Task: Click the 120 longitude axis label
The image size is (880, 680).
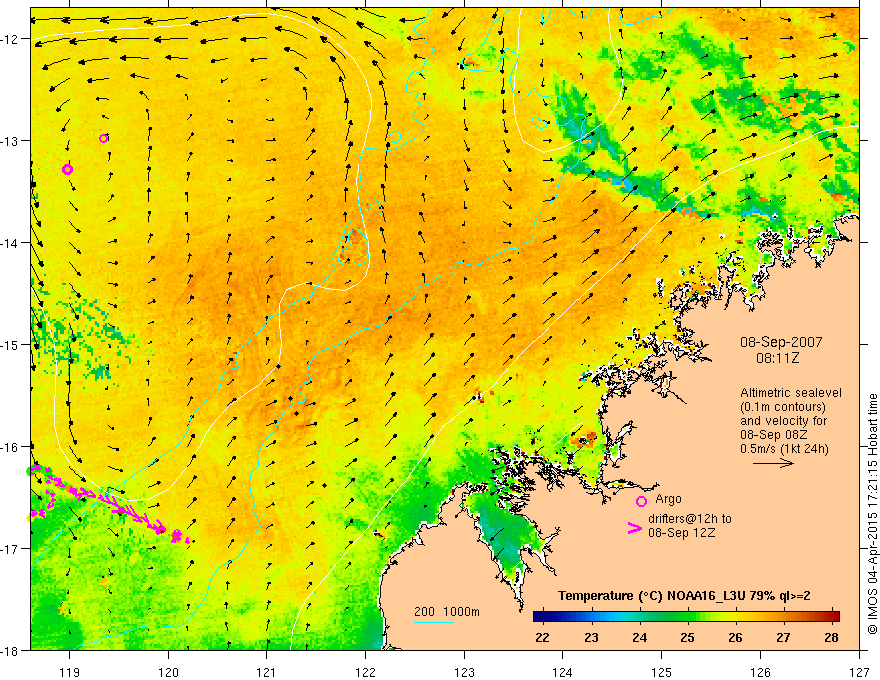Action: [x=168, y=673]
